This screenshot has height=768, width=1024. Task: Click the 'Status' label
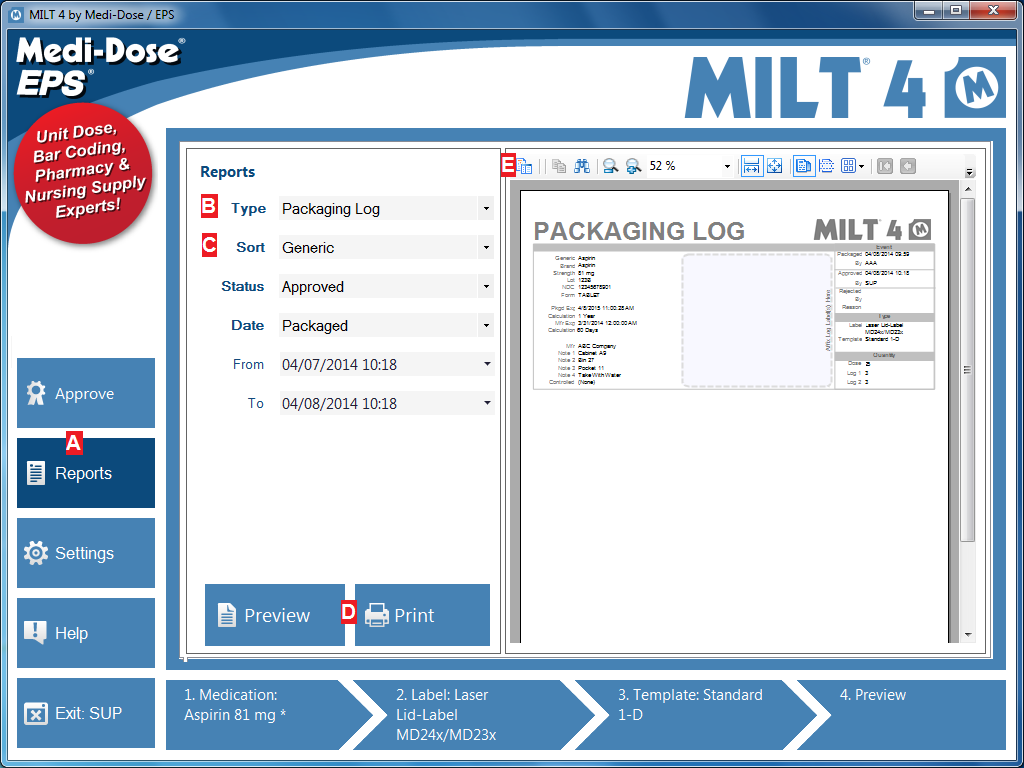coord(242,286)
